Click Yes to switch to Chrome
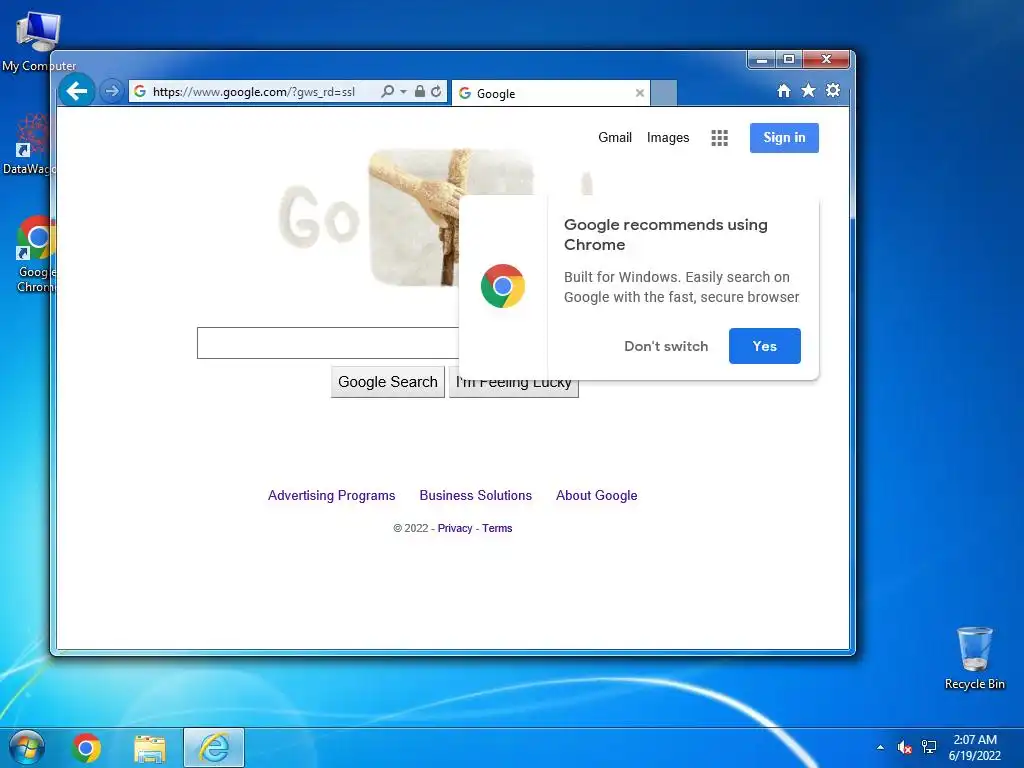This screenshot has width=1024, height=768. (x=765, y=346)
